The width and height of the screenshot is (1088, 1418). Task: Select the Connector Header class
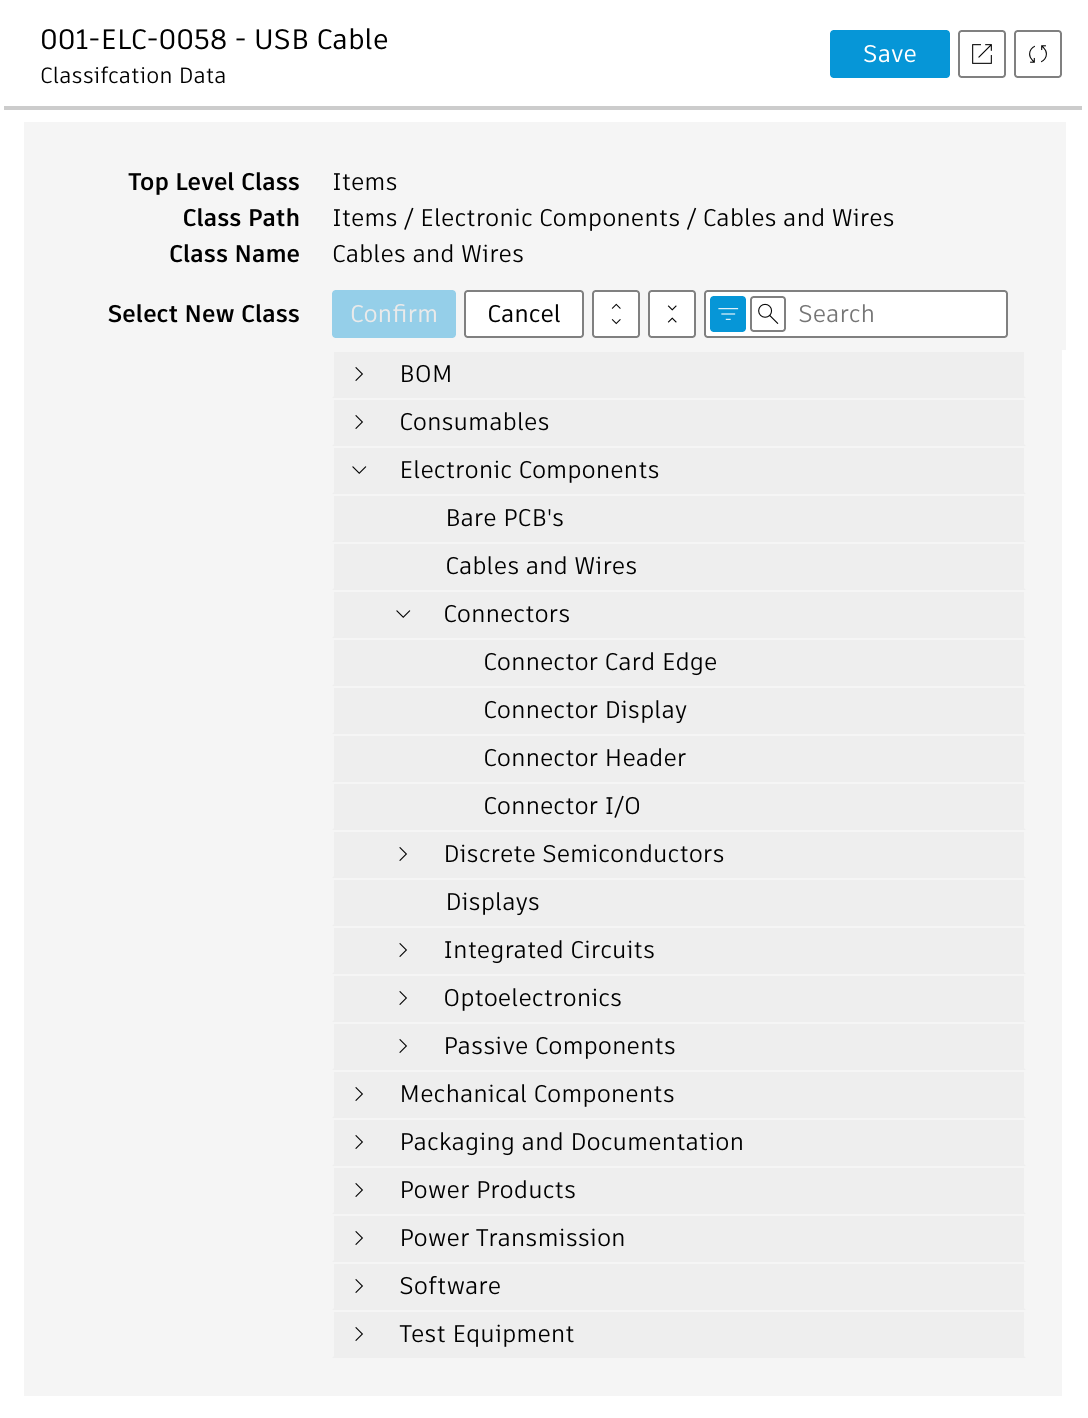click(x=585, y=758)
